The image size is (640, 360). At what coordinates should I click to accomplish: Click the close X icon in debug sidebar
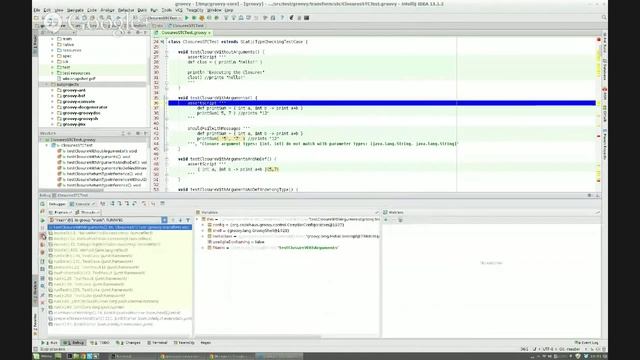click(43, 303)
